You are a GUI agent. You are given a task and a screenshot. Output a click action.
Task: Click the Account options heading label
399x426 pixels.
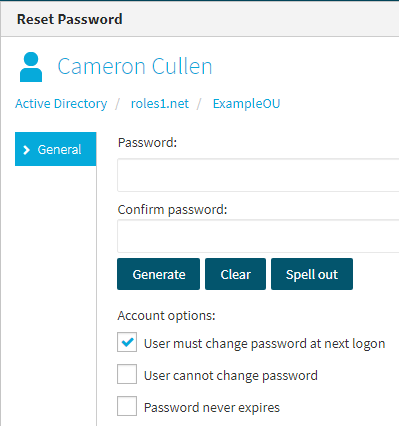coord(166,315)
